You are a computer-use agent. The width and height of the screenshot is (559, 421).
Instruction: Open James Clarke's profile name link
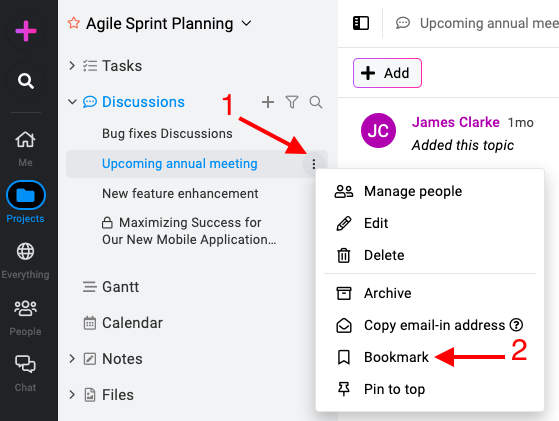[x=456, y=122]
